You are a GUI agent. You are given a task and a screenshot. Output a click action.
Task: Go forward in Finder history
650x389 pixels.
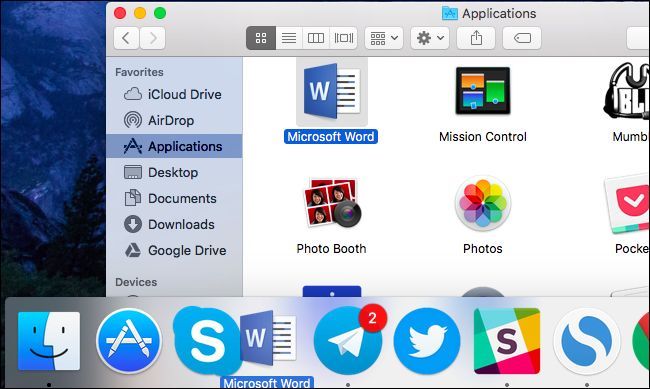153,38
